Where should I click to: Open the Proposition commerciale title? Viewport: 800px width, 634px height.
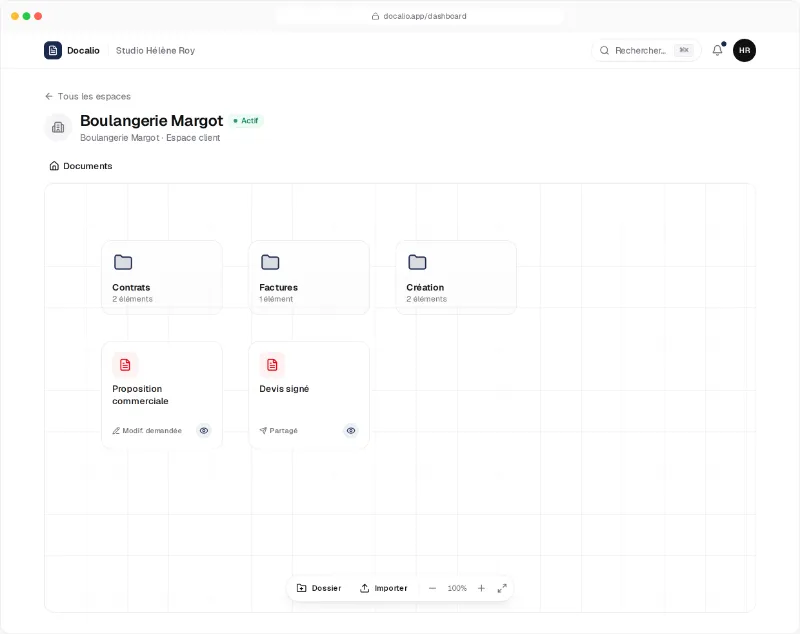pyautogui.click(x=140, y=395)
